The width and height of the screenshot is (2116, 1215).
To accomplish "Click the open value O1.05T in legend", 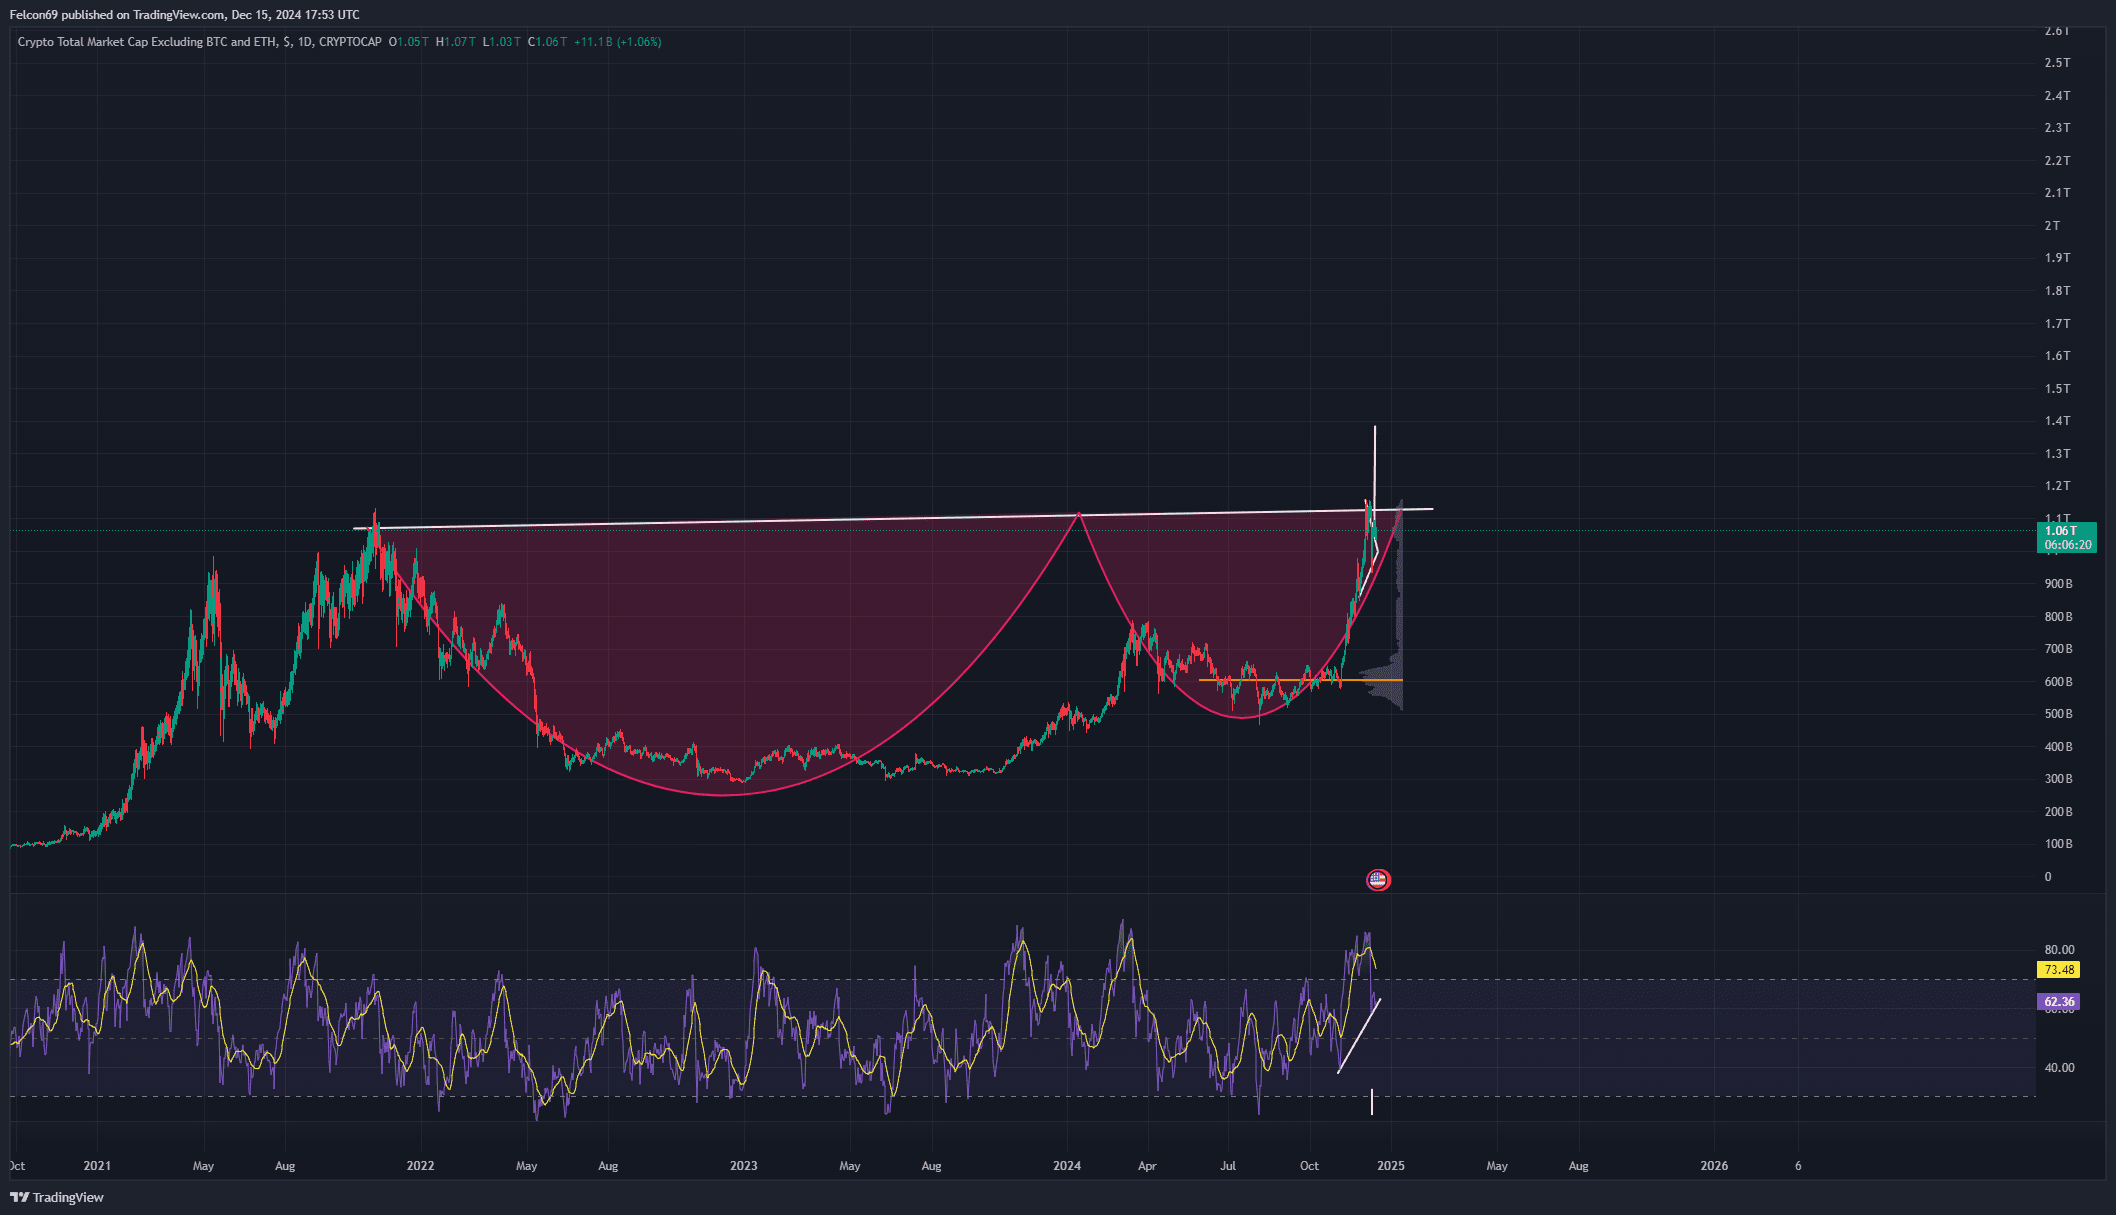I will 409,42.
